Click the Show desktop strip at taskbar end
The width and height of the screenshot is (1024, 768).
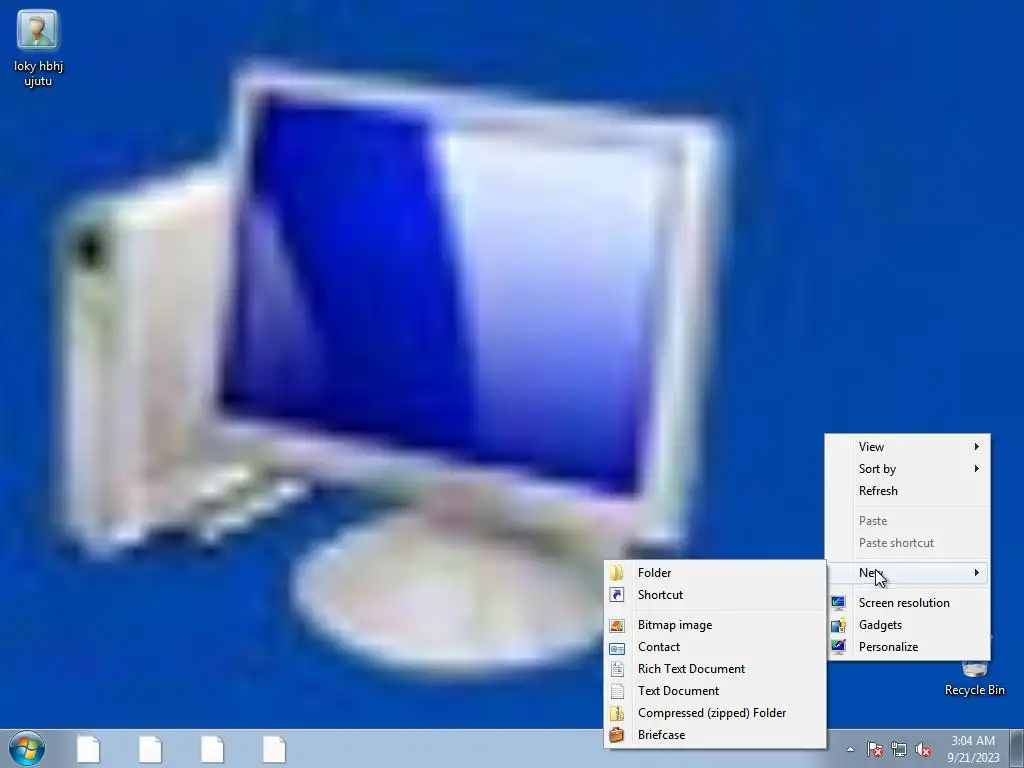pyautogui.click(x=1017, y=749)
